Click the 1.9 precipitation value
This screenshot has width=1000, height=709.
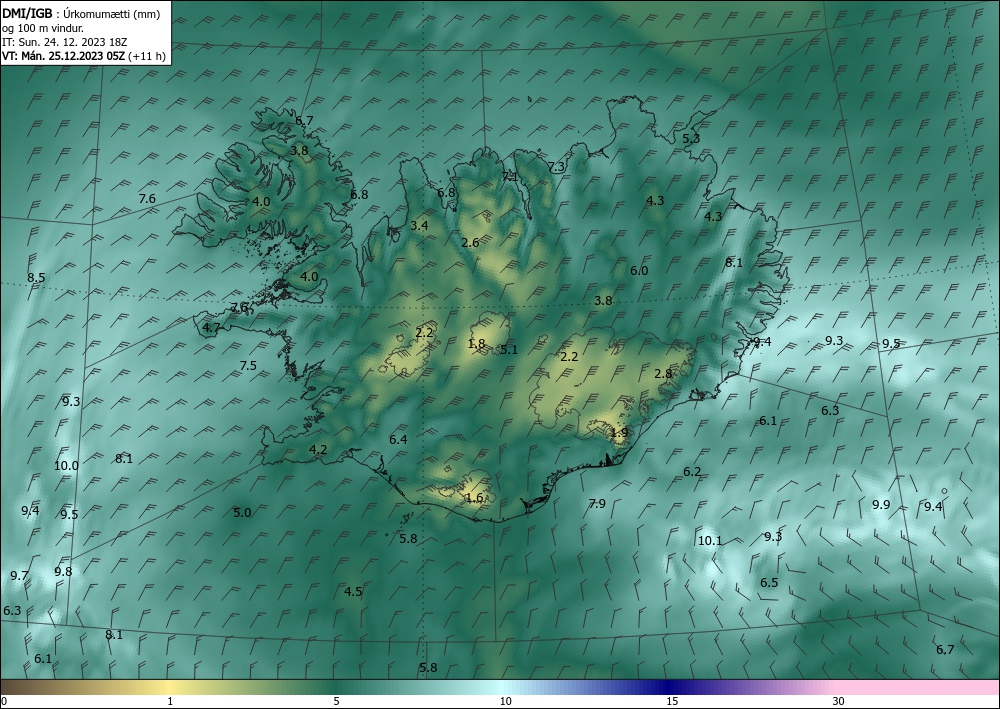click(x=619, y=432)
